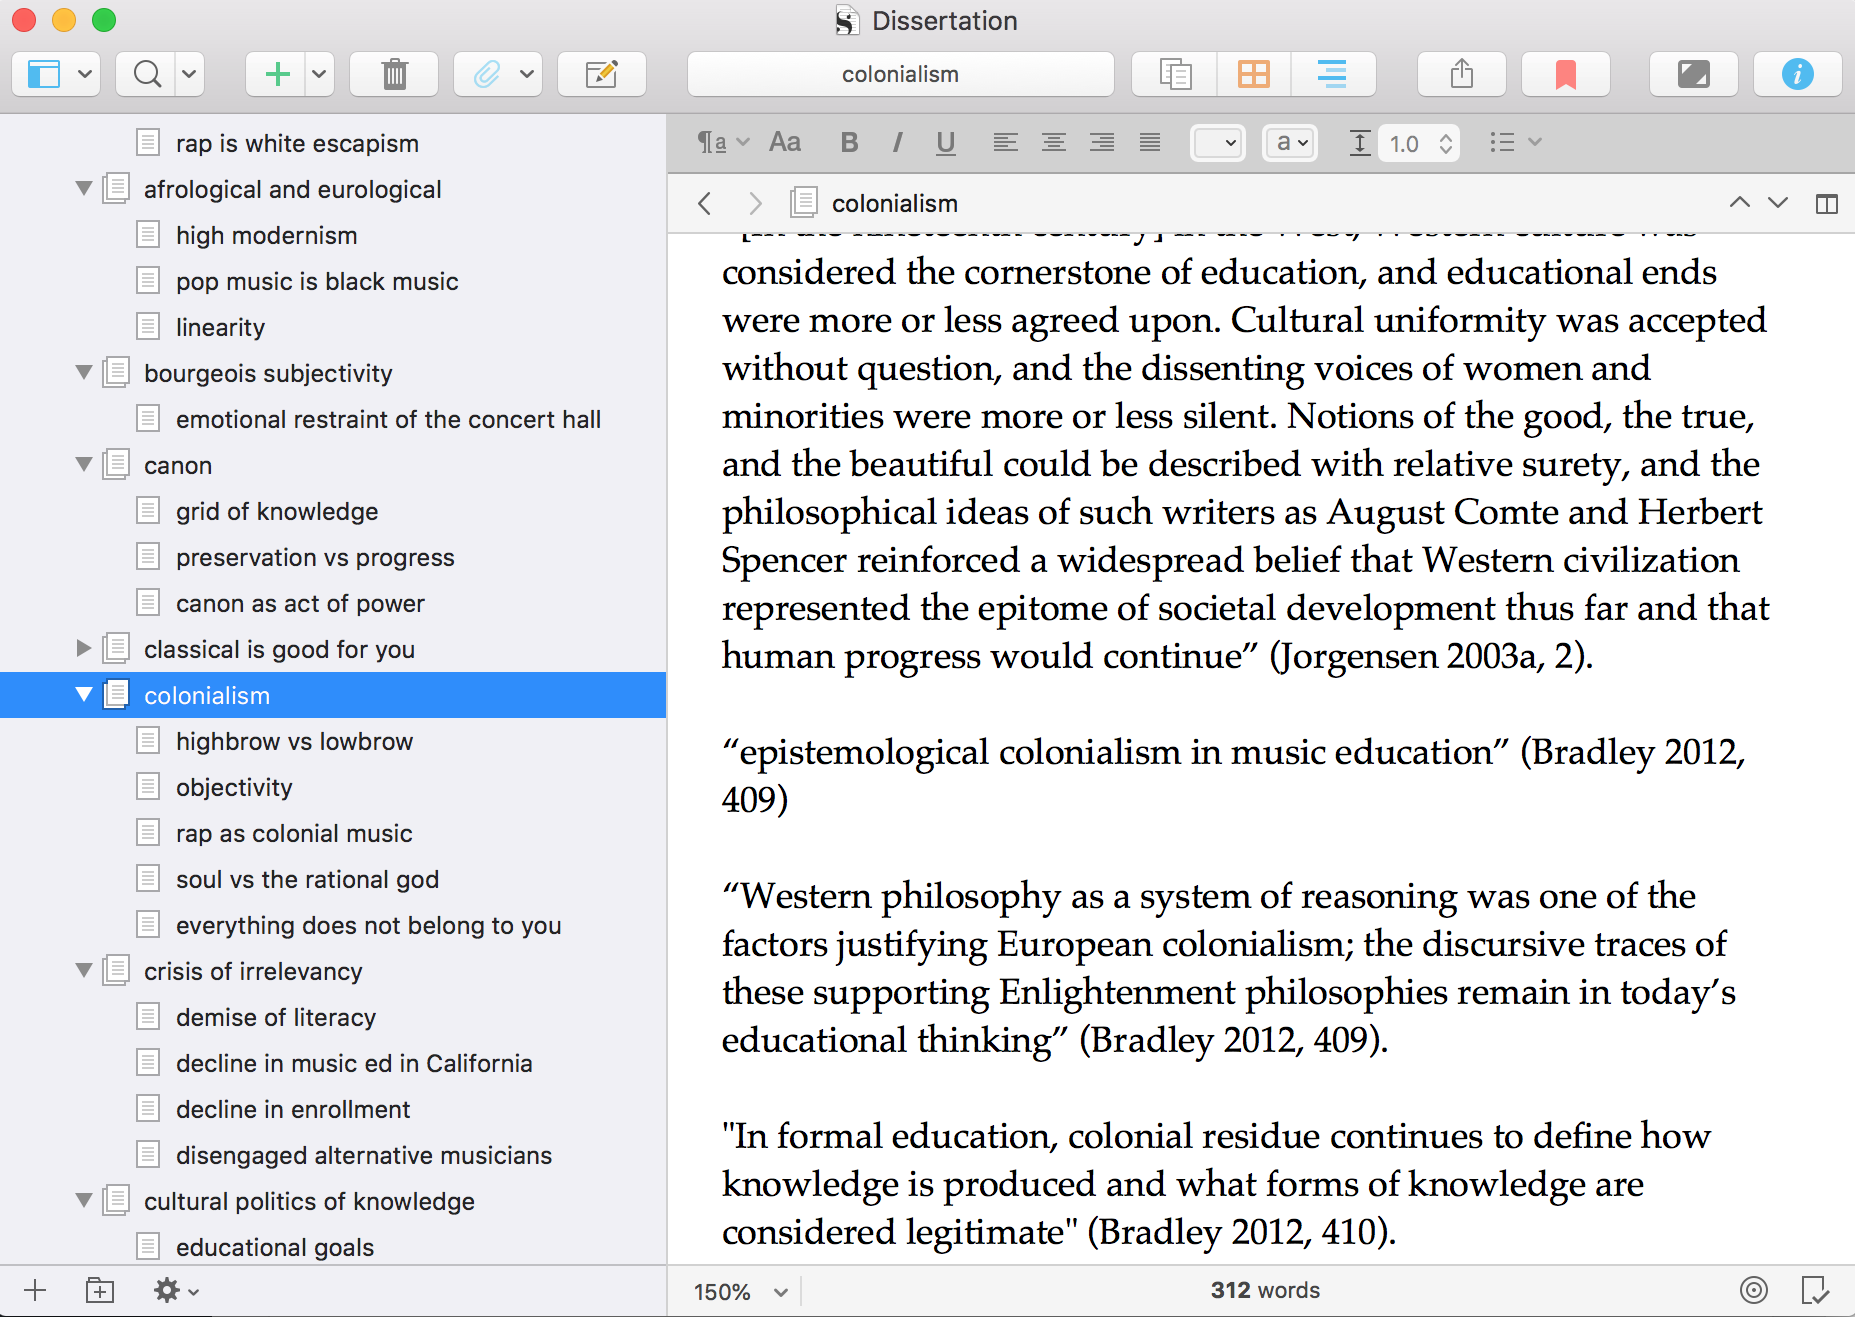
Task: Collapse crisis of irrelevancy group
Action: point(84,971)
